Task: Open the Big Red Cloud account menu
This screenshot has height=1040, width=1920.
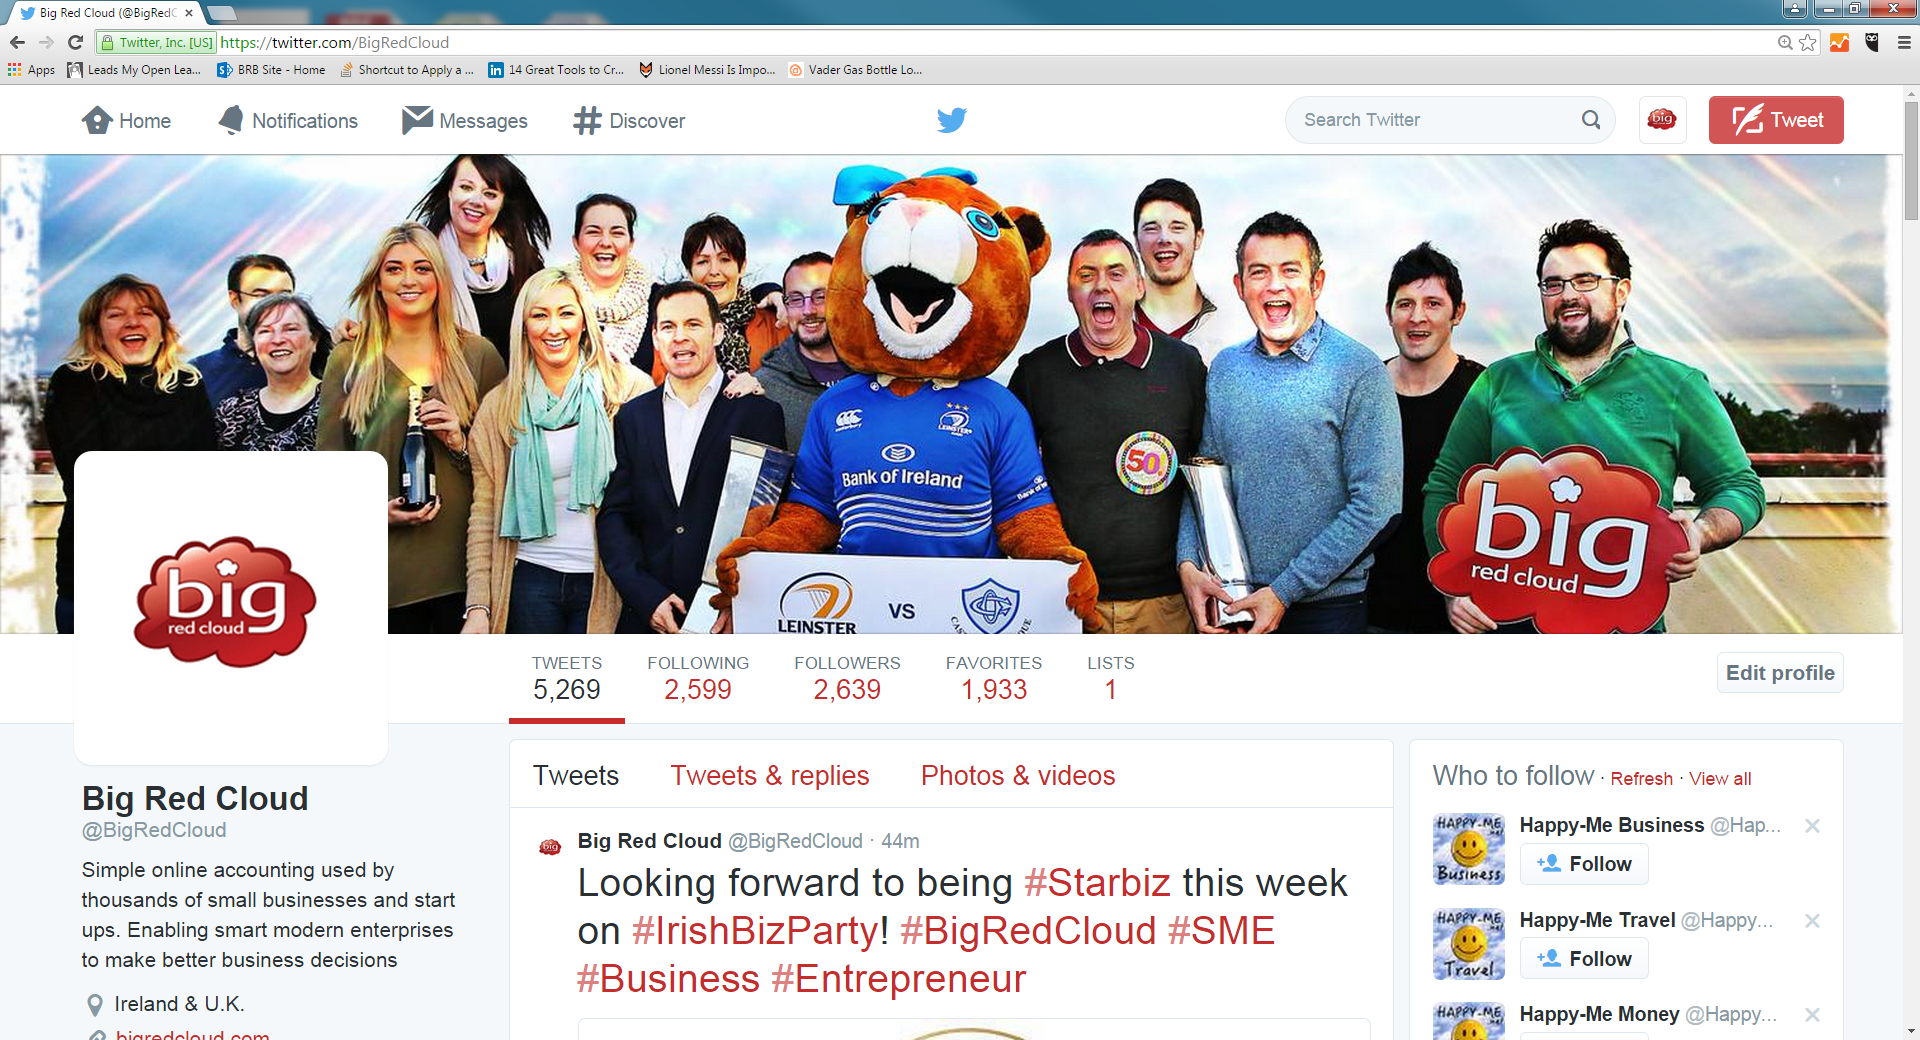Action: [x=1662, y=120]
